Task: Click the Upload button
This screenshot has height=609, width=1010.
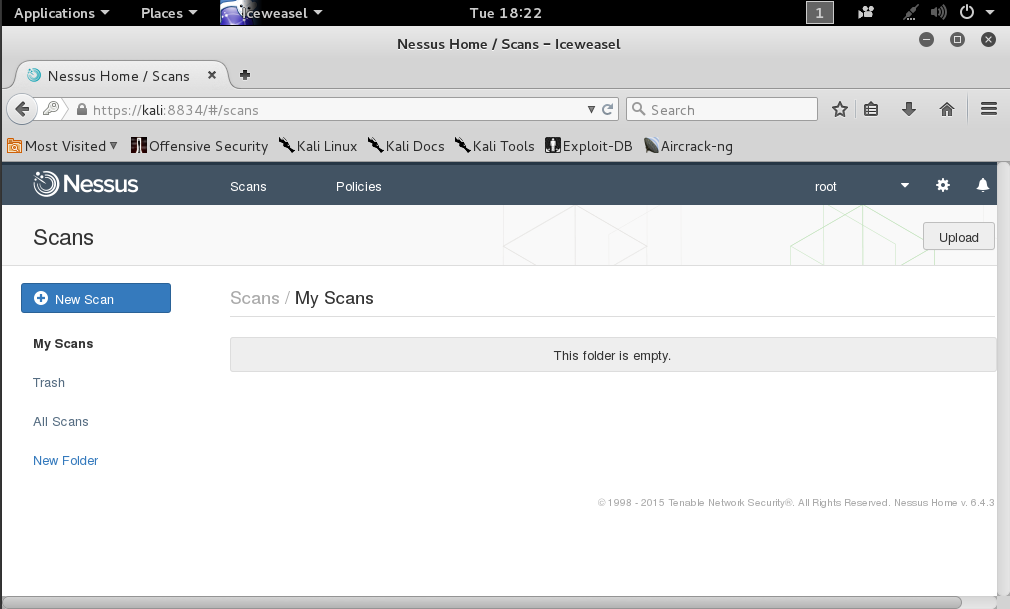Action: point(958,237)
